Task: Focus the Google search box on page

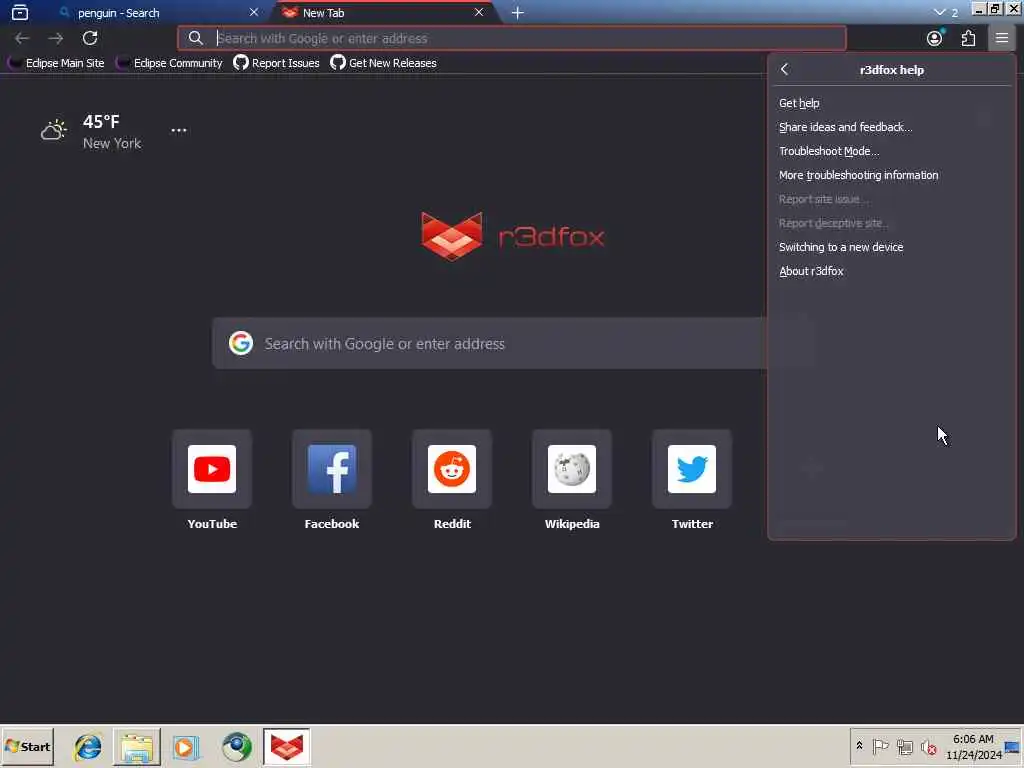Action: point(490,344)
